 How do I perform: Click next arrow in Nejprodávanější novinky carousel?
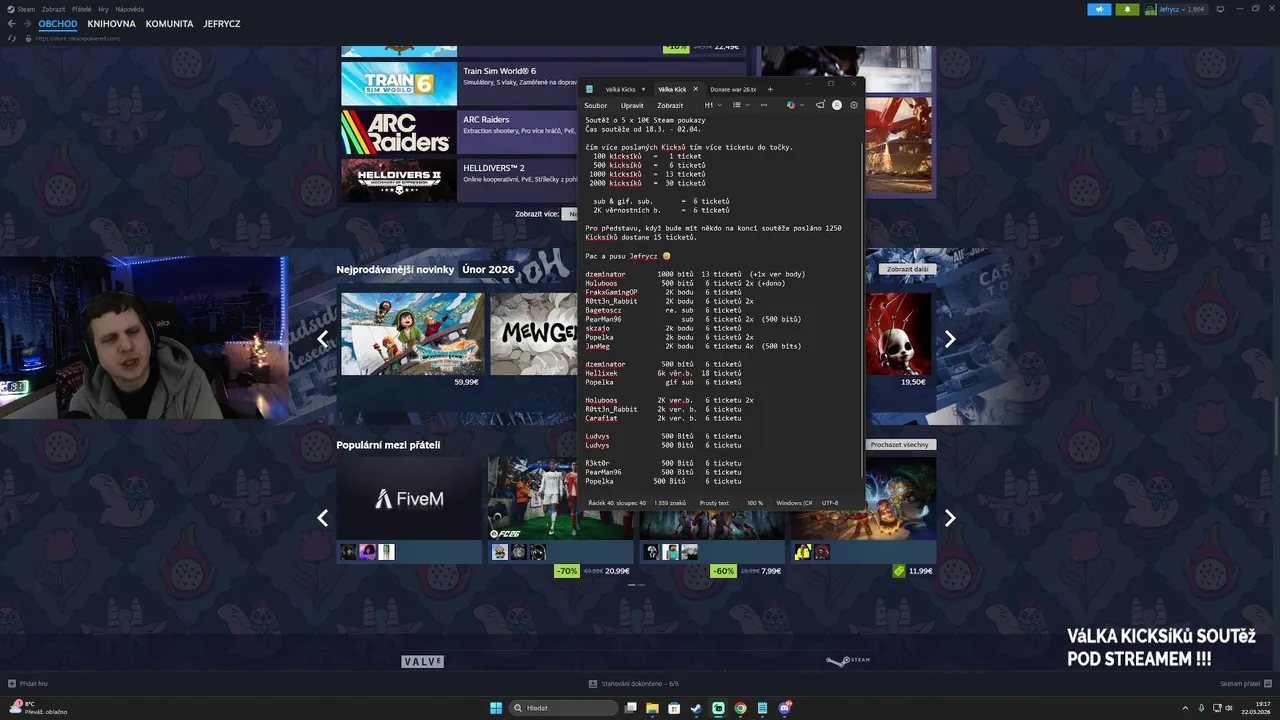coord(950,339)
